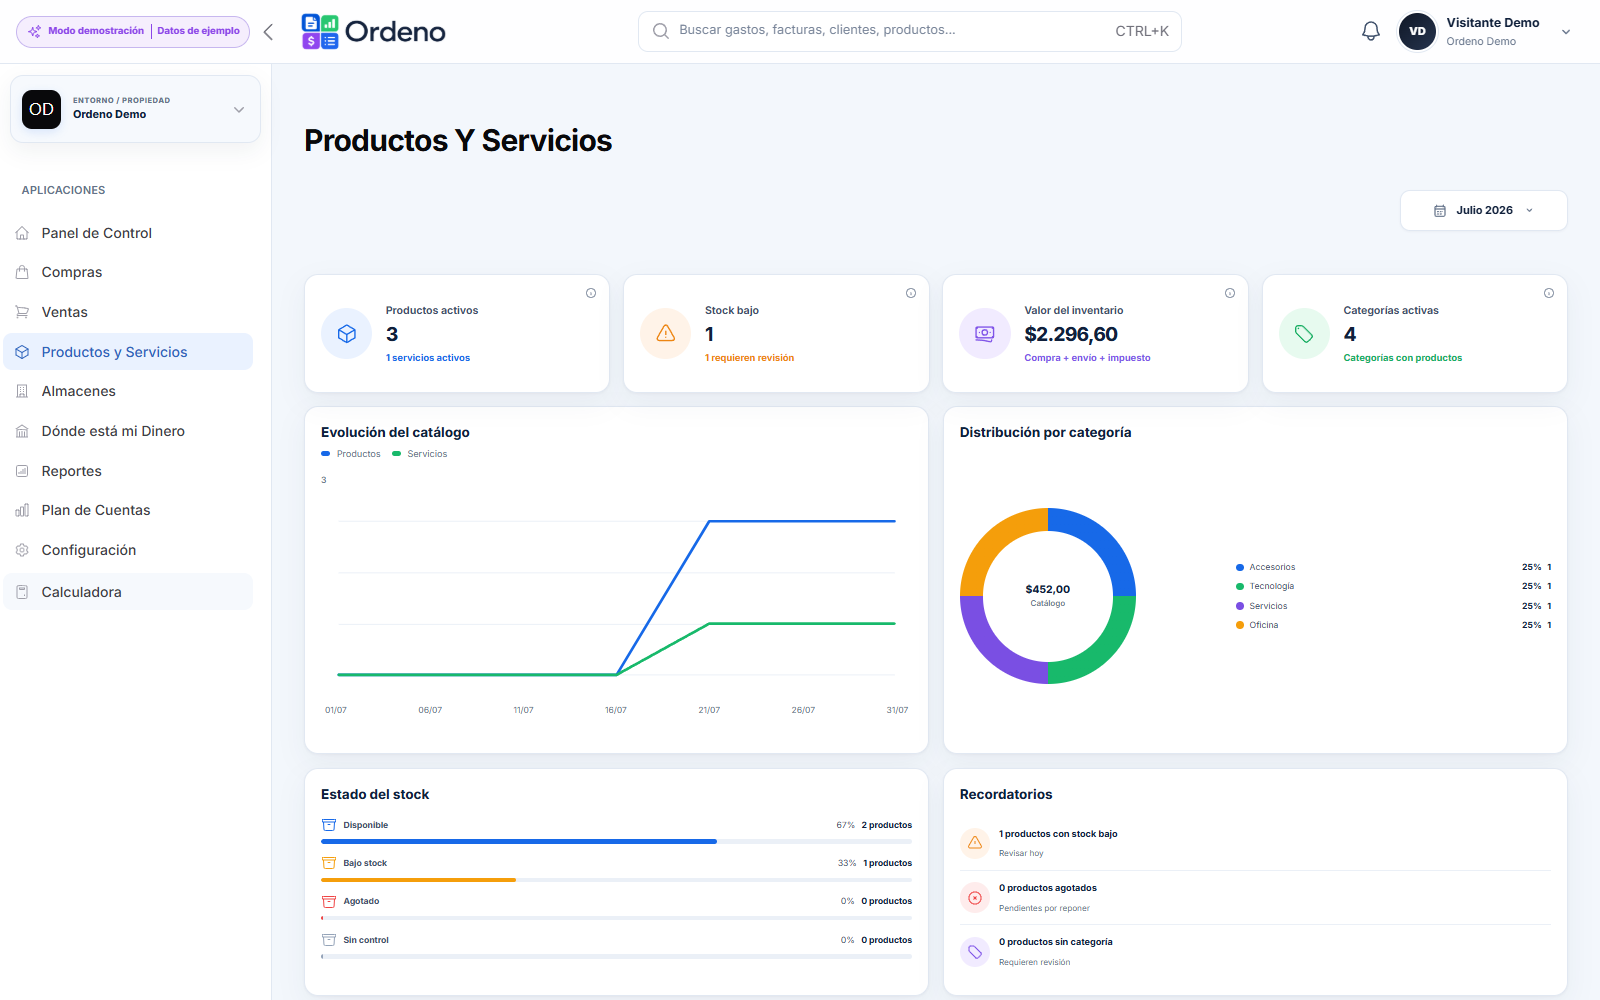The width and height of the screenshot is (1600, 1000).
Task: Go to Ventas
Action: point(128,312)
